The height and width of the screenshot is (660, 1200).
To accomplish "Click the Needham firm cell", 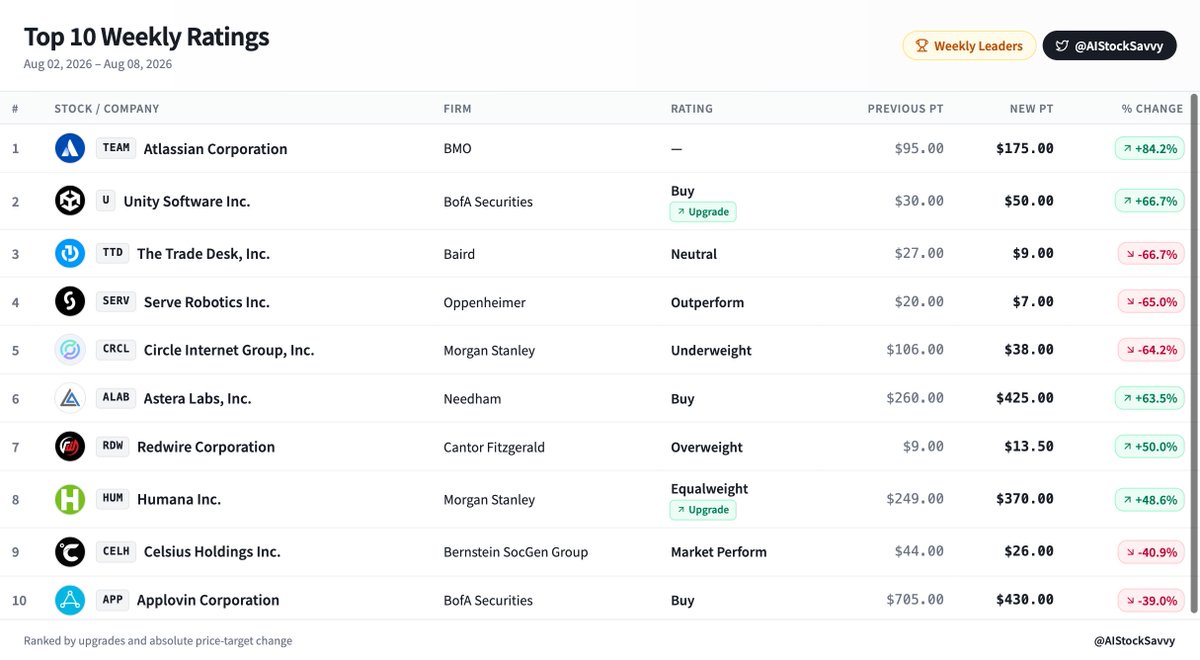I will coord(472,398).
